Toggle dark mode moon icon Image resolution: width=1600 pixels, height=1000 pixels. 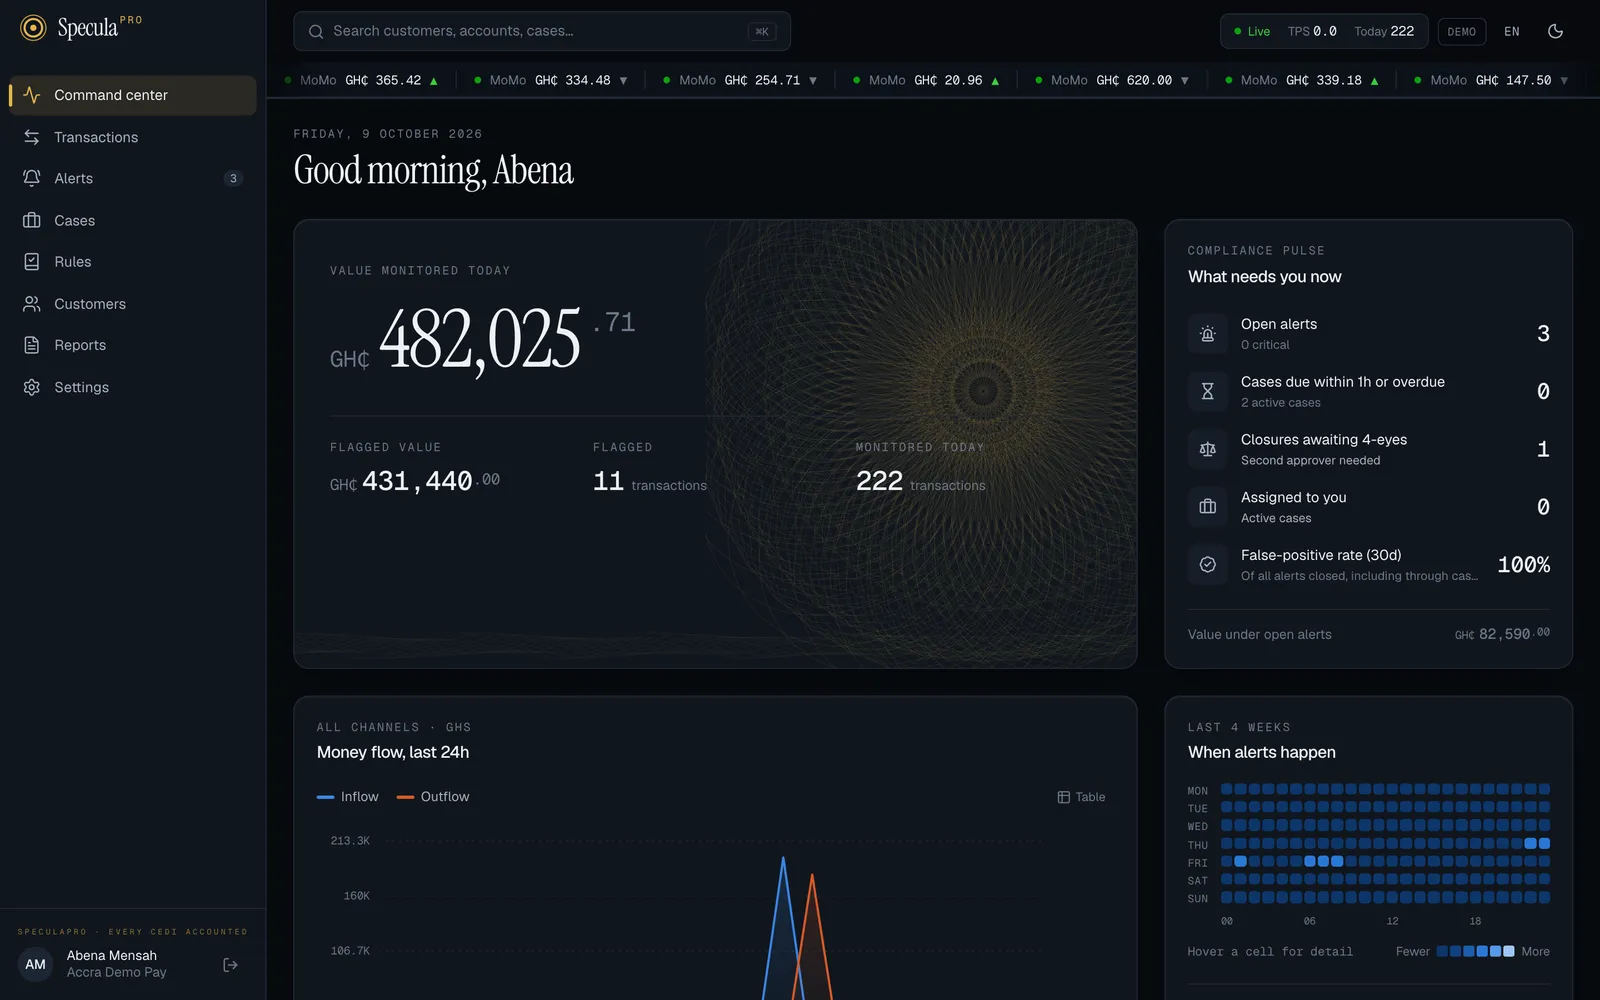coord(1555,31)
